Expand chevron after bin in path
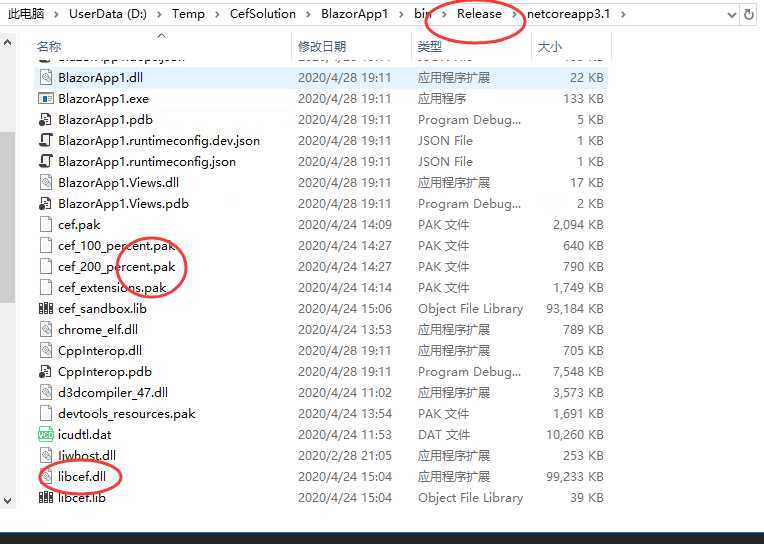 (444, 14)
